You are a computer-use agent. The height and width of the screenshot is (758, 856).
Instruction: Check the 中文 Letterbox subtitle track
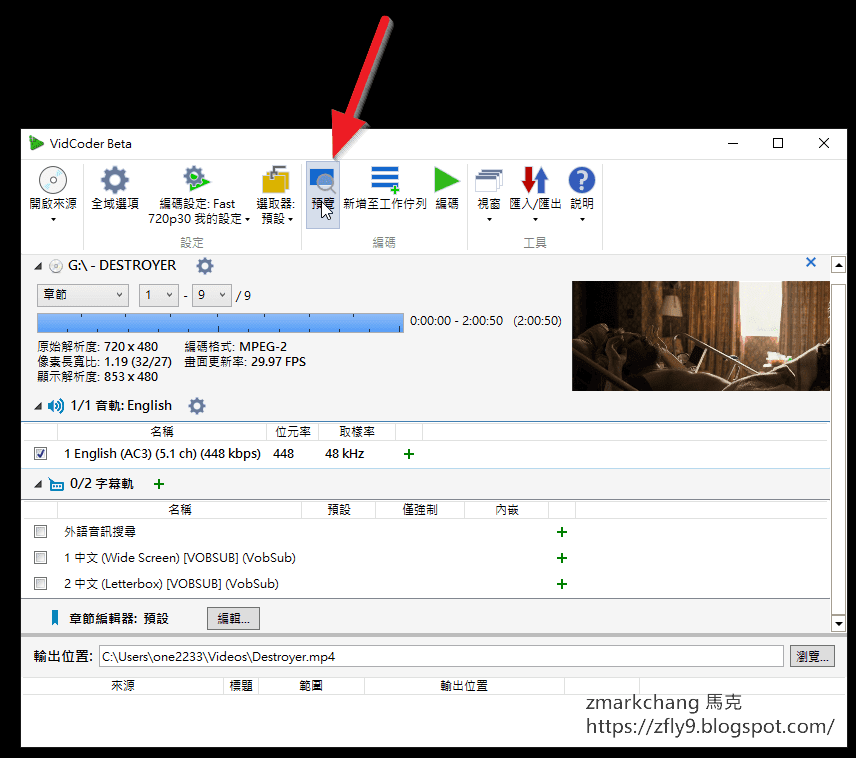point(40,583)
